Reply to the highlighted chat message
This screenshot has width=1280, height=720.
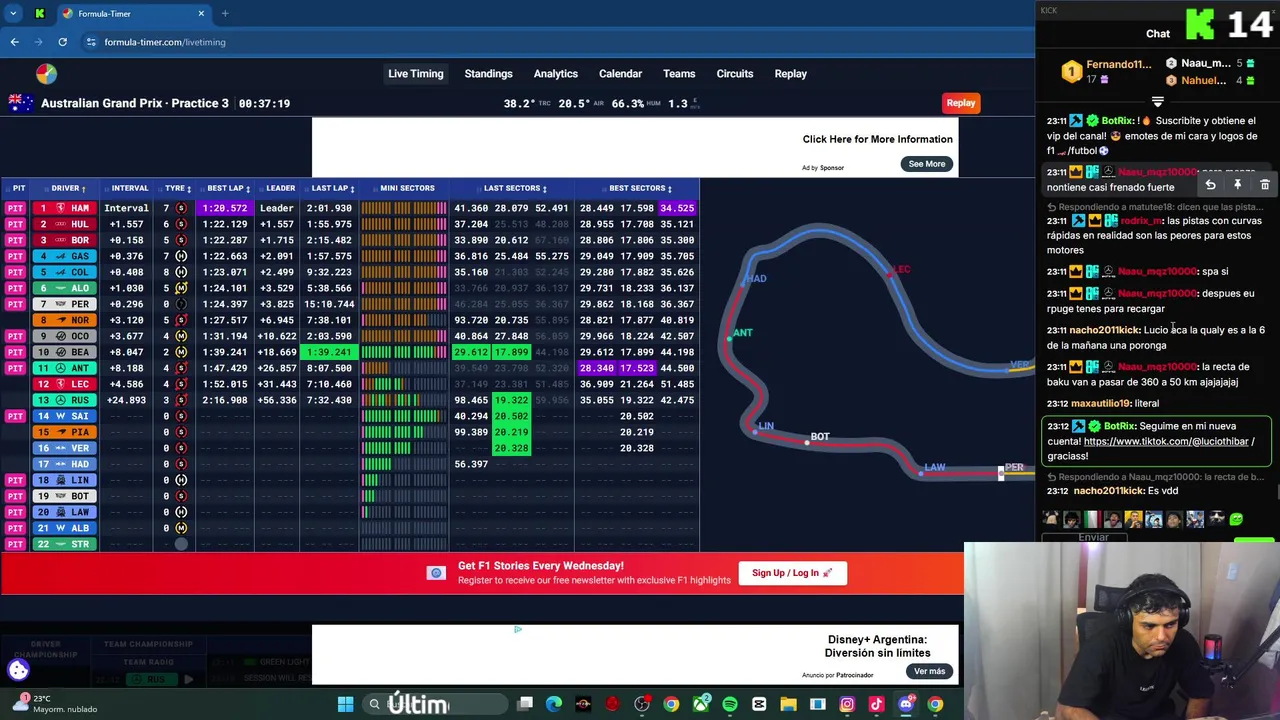(1210, 185)
